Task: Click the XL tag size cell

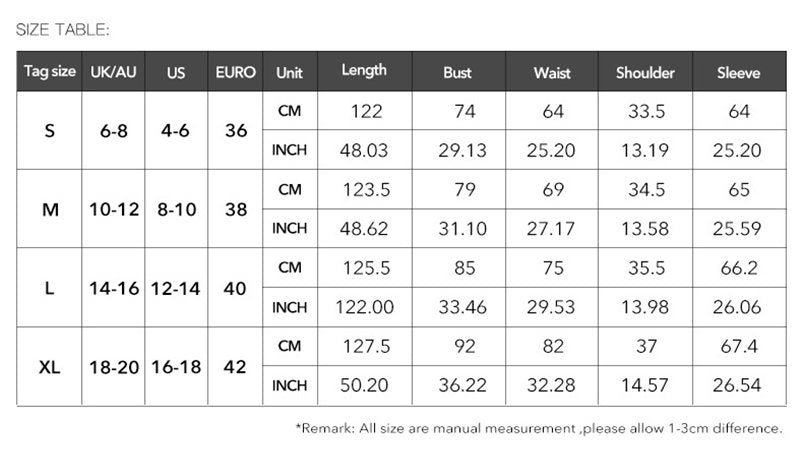Action: [50, 366]
